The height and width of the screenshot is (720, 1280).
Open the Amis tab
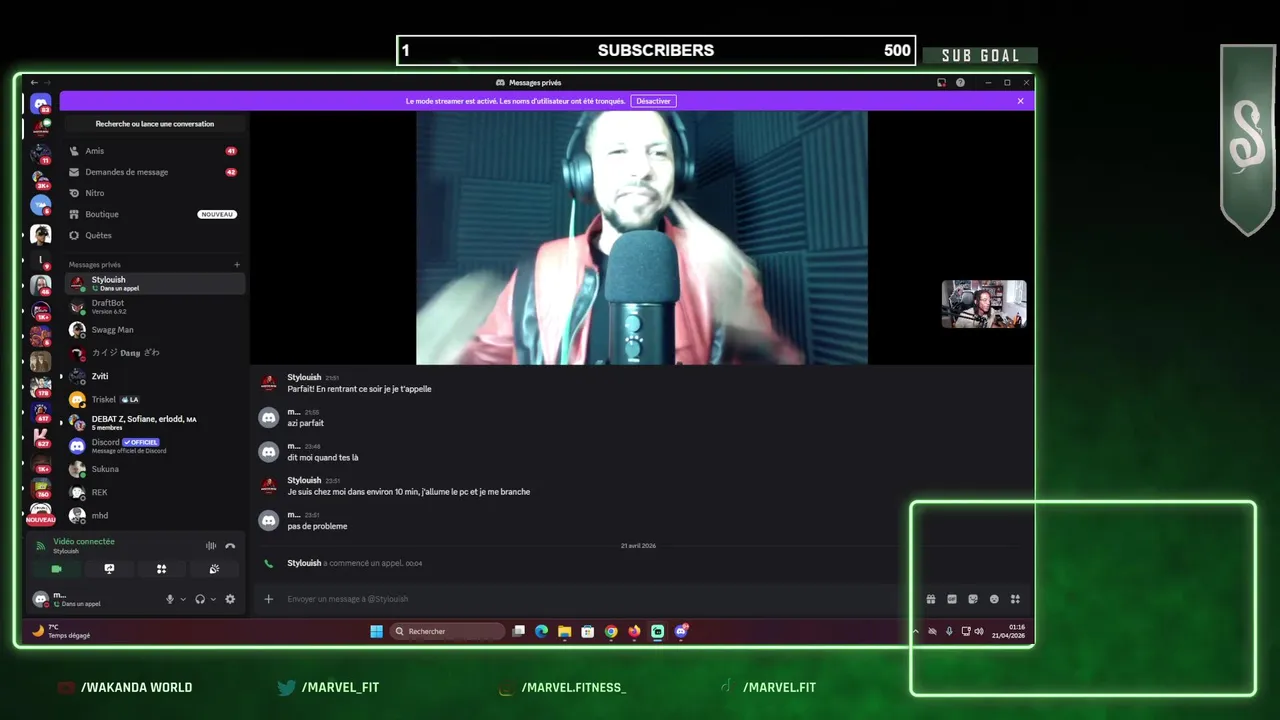click(x=154, y=151)
